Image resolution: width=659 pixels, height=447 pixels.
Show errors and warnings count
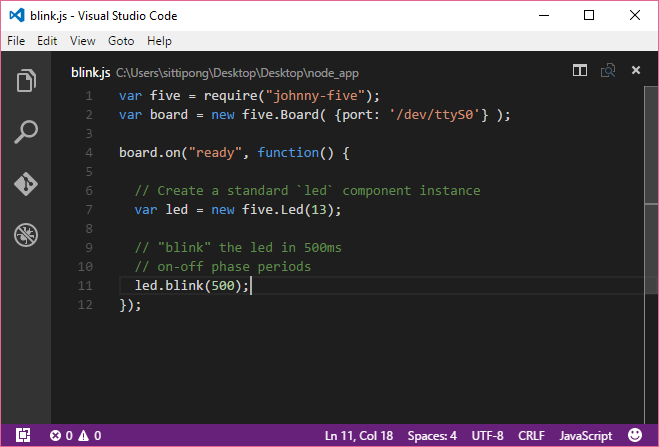75,436
